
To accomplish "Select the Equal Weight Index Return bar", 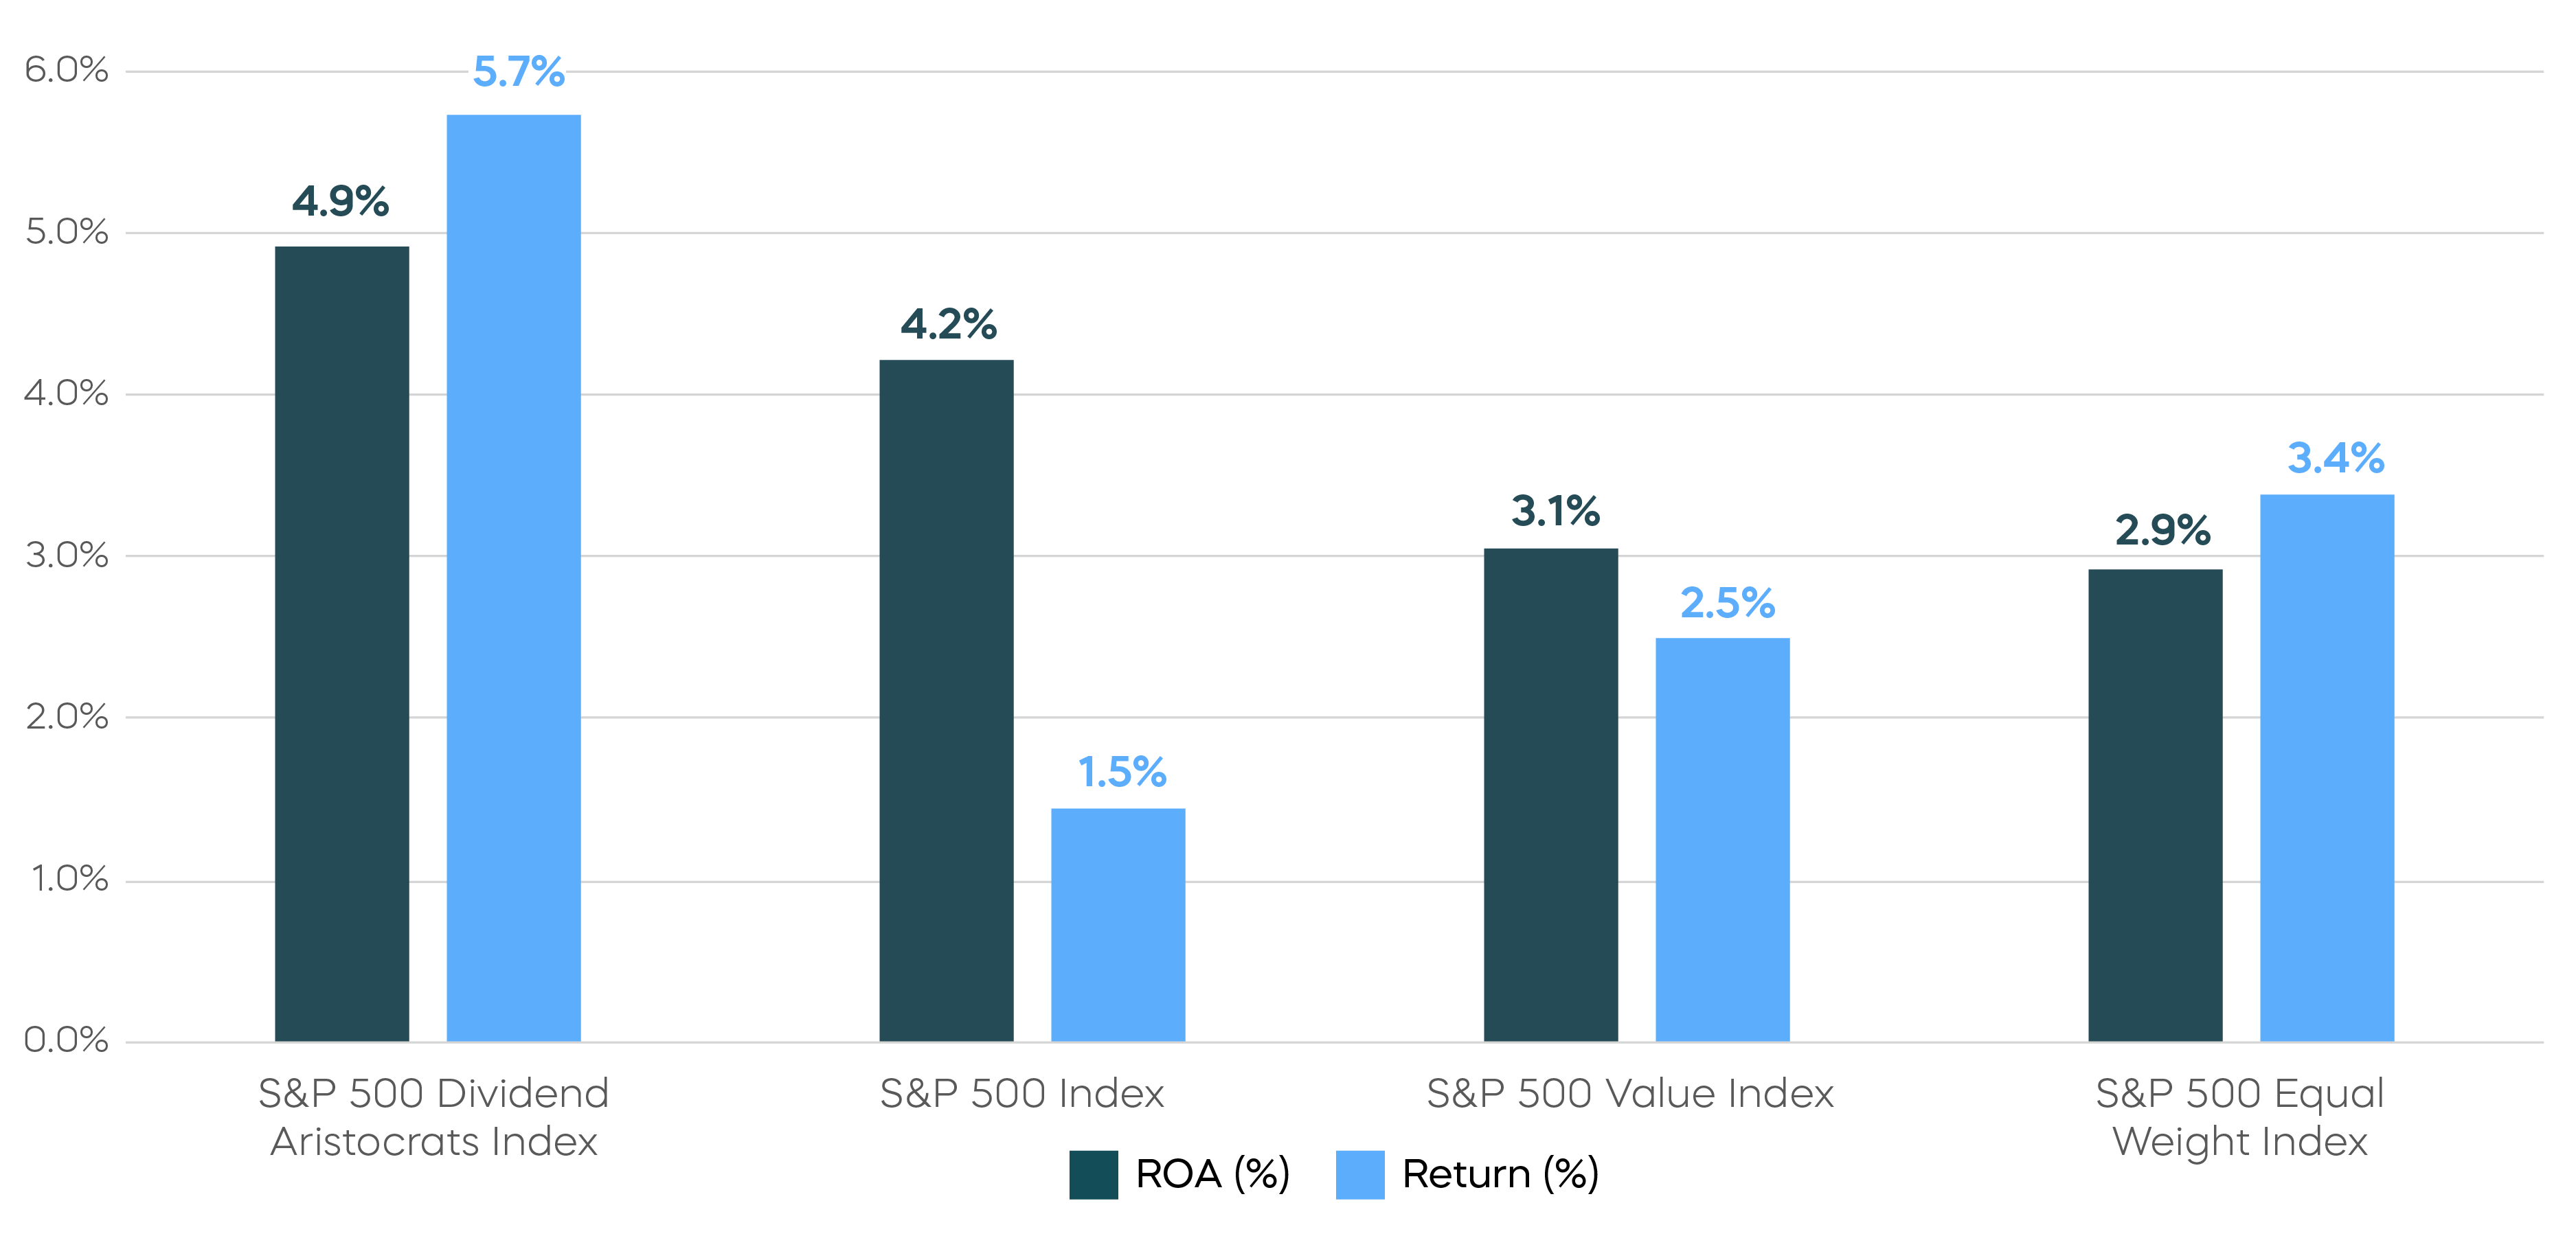I will tap(2327, 768).
